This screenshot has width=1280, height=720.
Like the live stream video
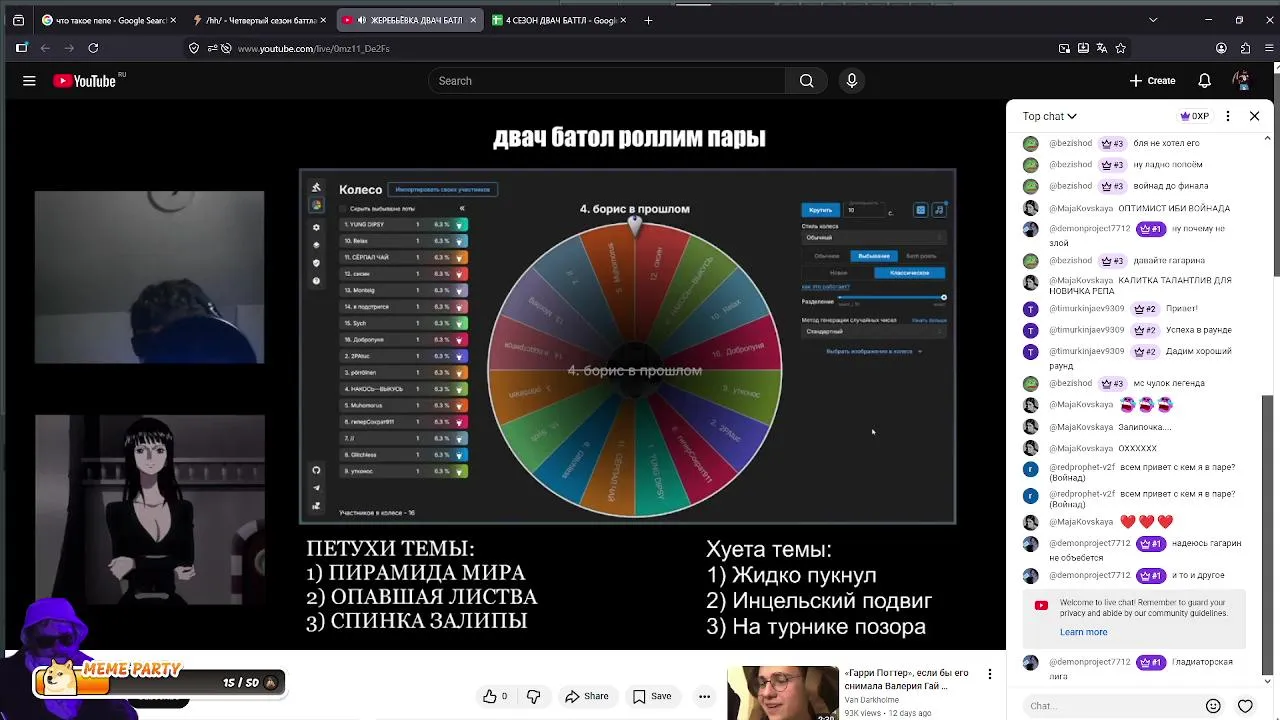click(x=495, y=696)
